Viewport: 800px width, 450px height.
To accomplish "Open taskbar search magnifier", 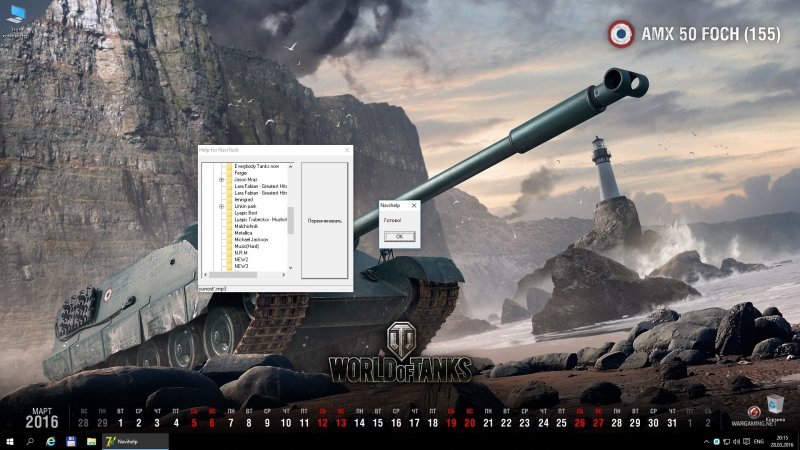I will [x=30, y=441].
